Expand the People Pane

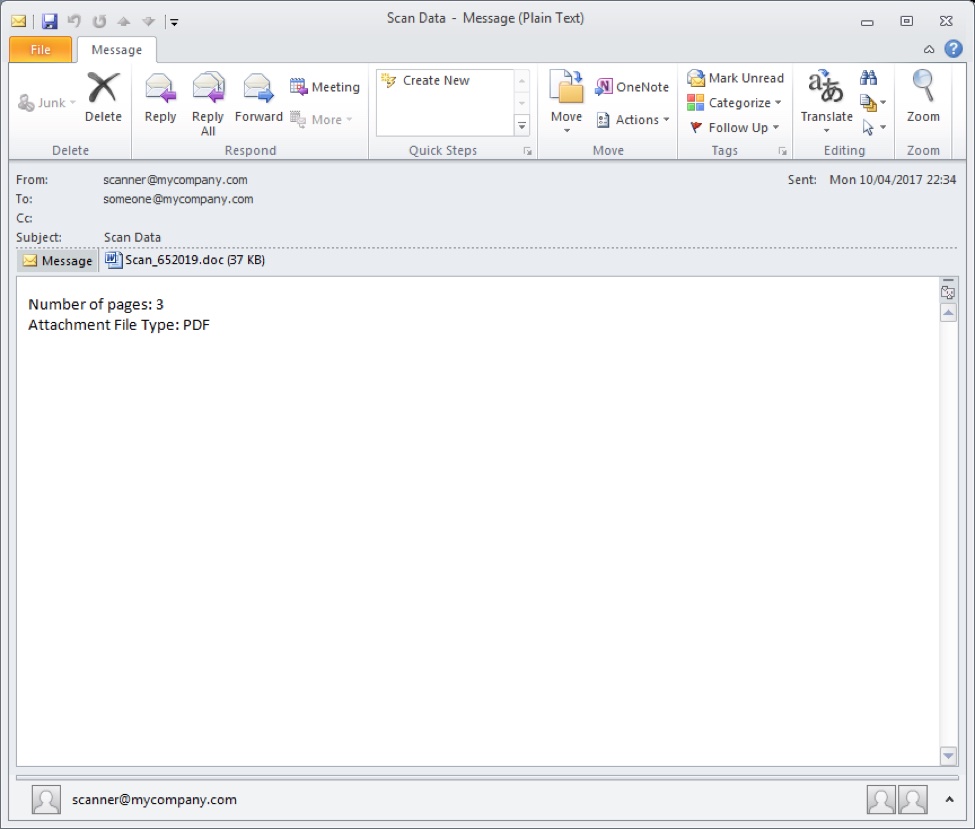coord(950,800)
